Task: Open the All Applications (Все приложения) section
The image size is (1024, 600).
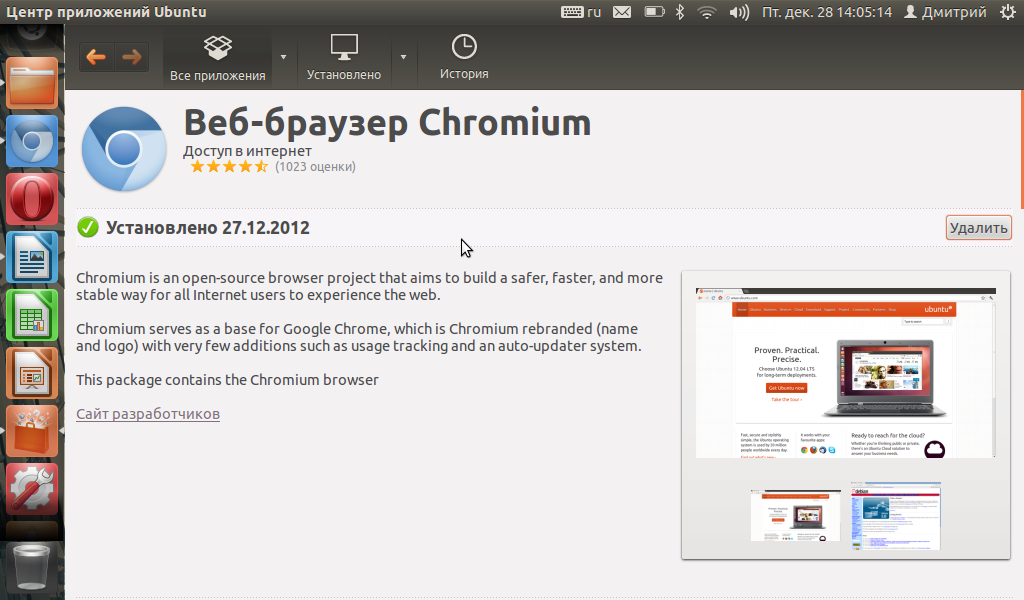Action: coord(217,58)
